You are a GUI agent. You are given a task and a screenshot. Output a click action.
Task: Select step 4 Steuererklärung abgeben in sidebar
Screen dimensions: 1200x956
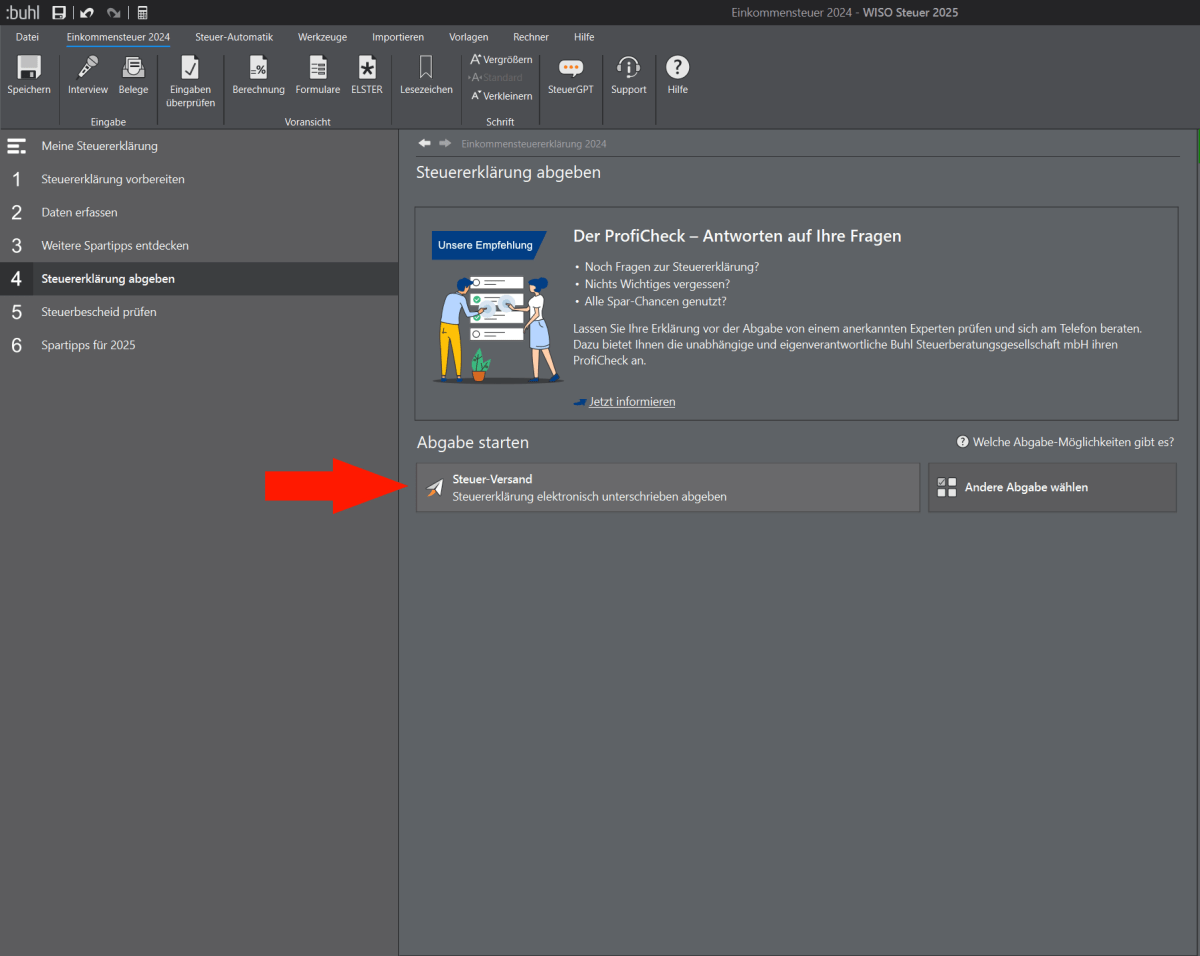199,278
